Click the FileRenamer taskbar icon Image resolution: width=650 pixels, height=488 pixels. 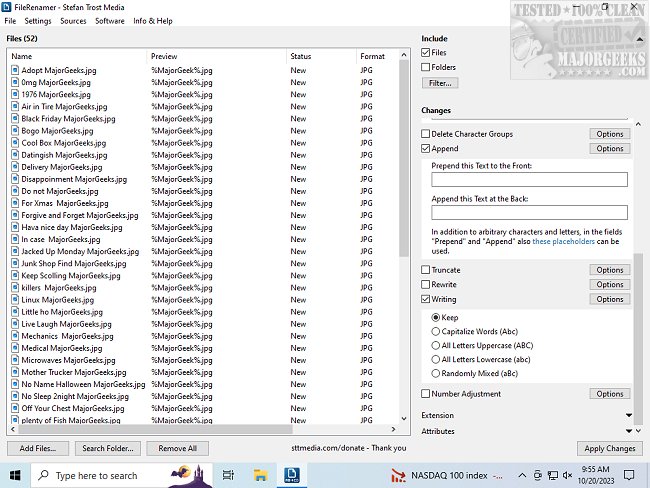[292, 475]
